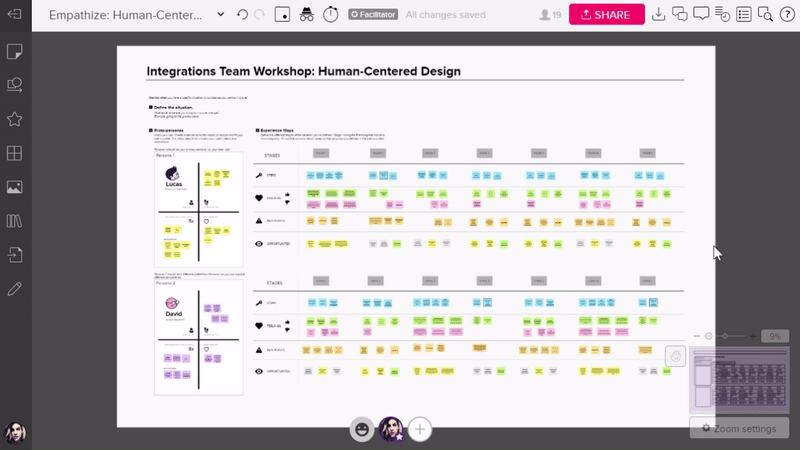Screen dimensions: 800x450
Task: Open find in mural search icon
Action: [765, 14]
